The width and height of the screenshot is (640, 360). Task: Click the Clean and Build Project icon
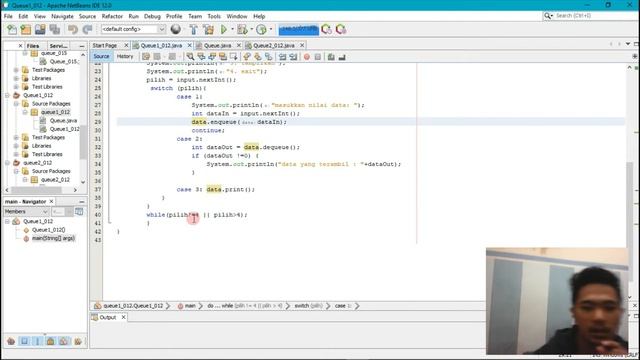(208, 29)
